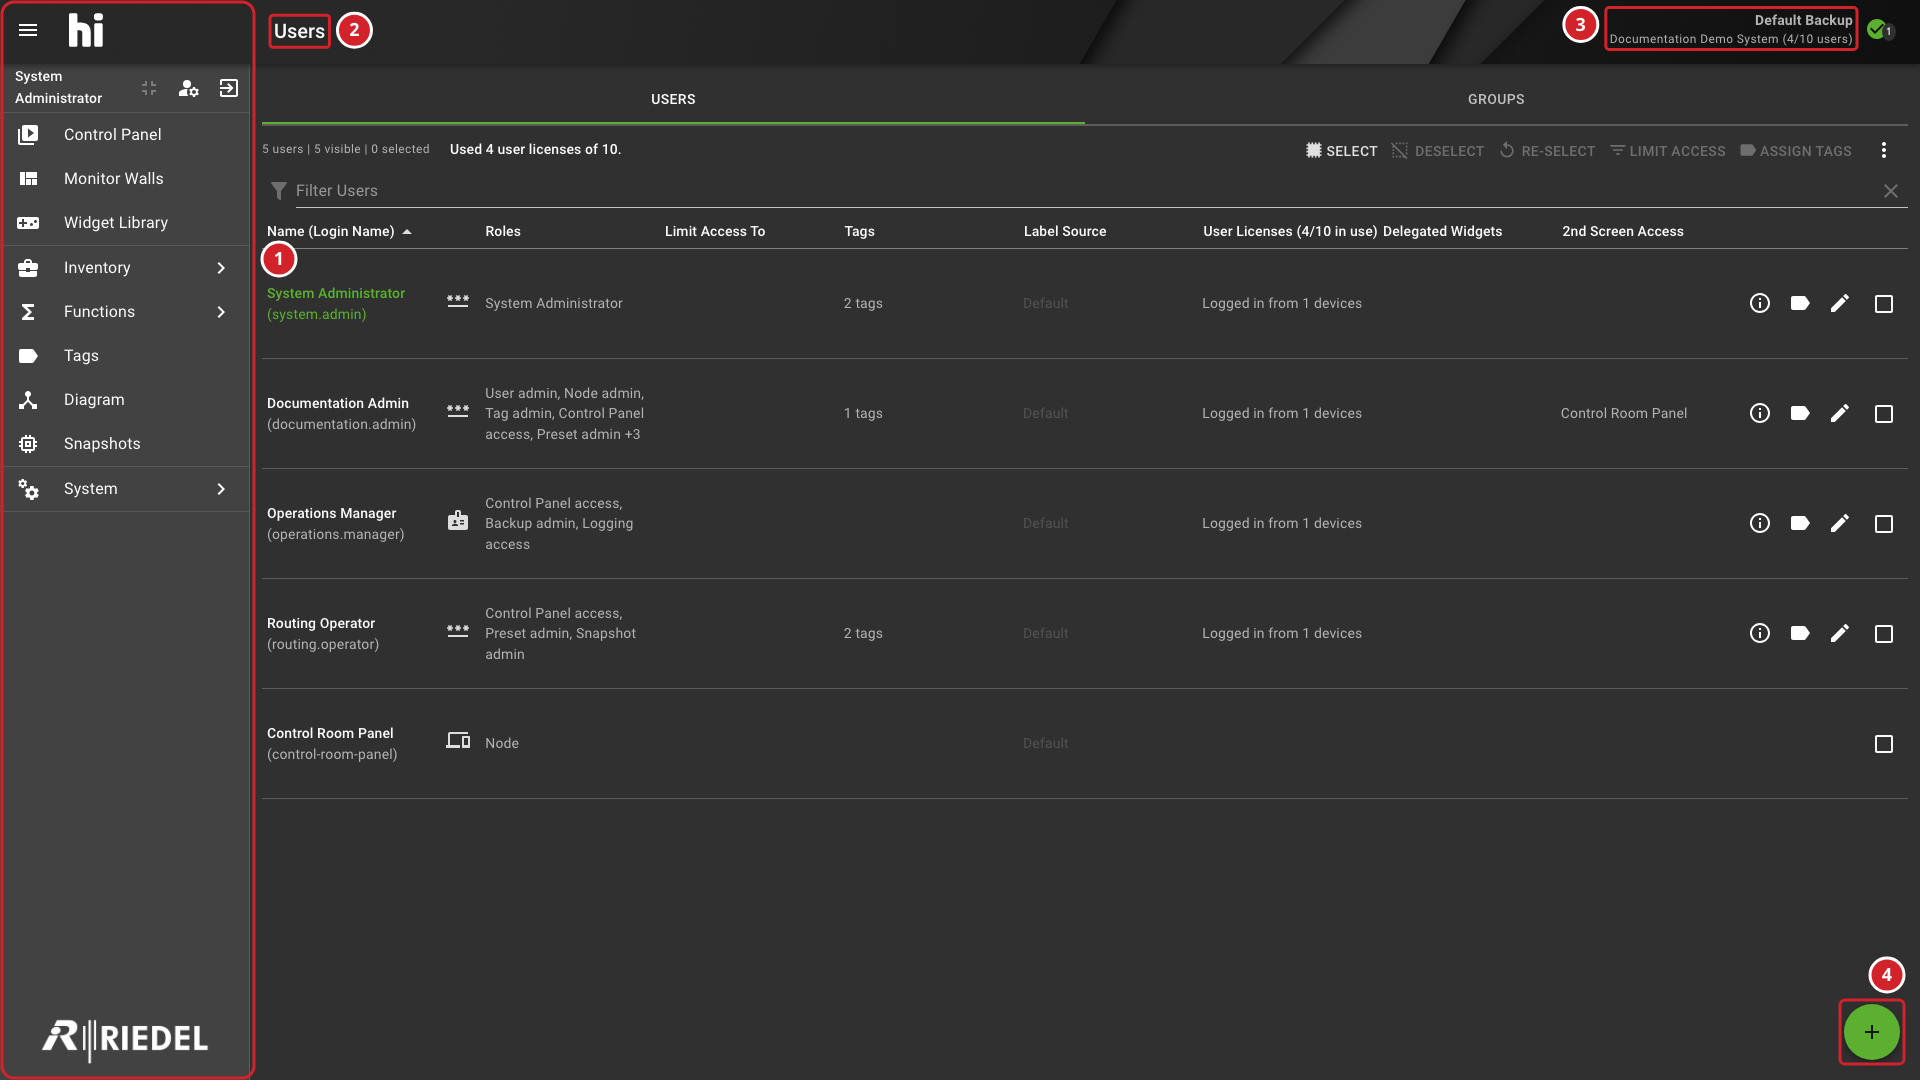Screen dimensions: 1920x1080
Task: Click the filter funnel icon
Action: click(278, 190)
